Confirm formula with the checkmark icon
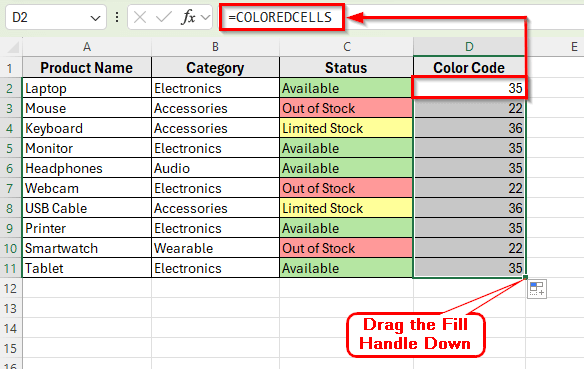This screenshot has height=369, width=584. 164,17
